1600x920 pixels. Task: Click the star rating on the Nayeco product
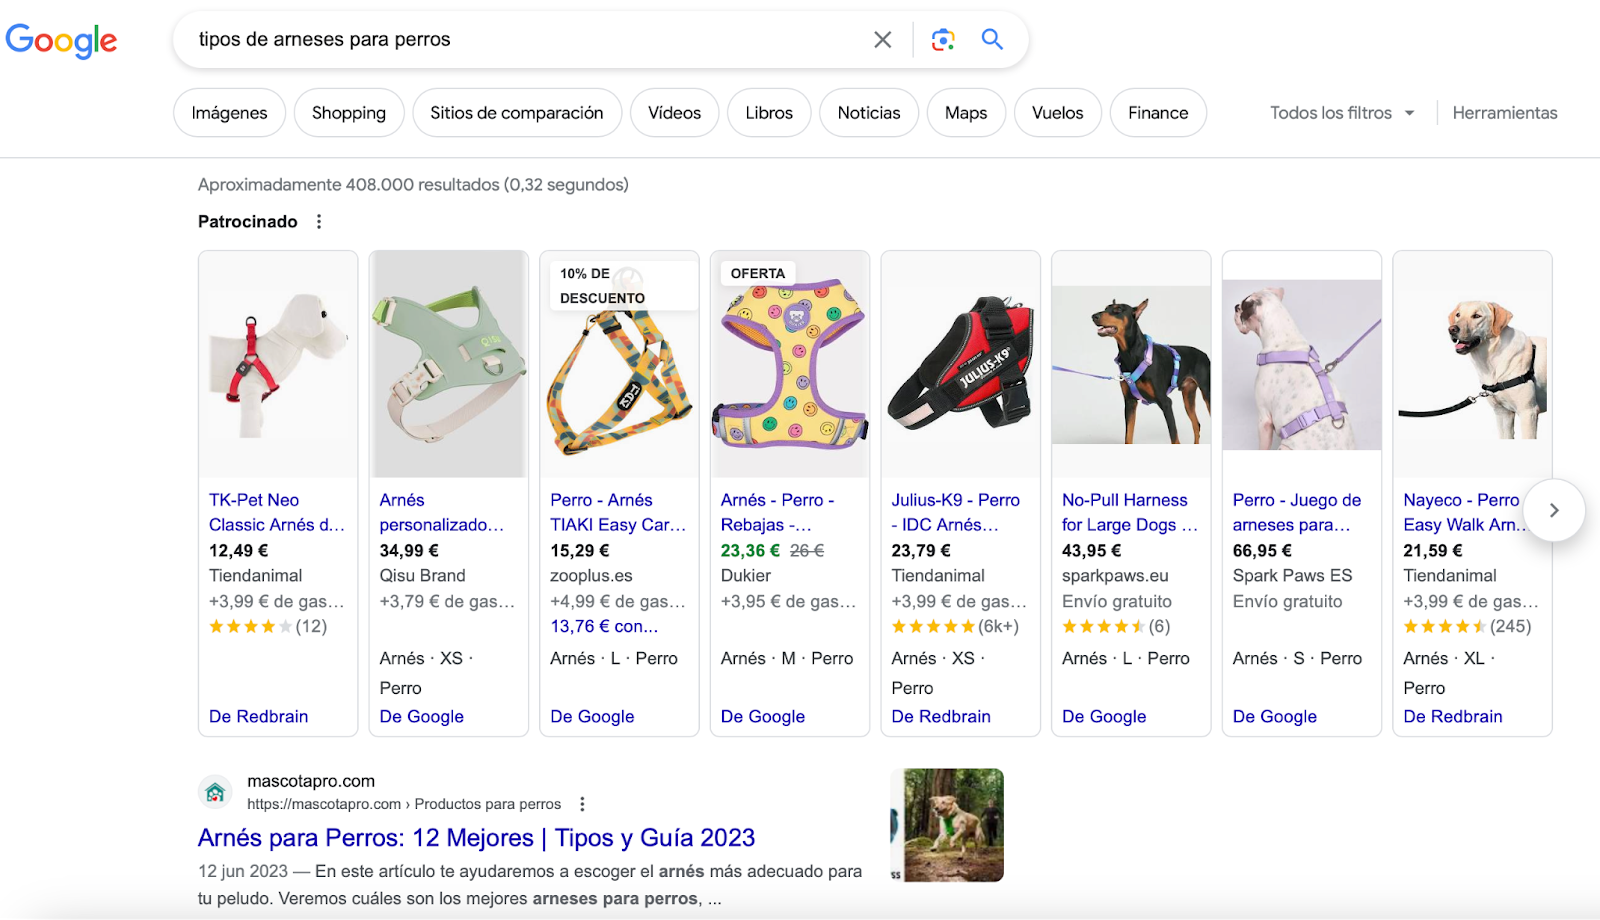coord(1445,626)
